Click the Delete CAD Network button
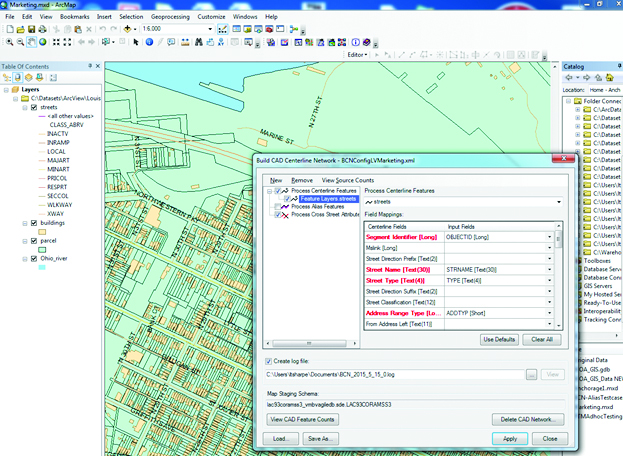 coord(528,419)
